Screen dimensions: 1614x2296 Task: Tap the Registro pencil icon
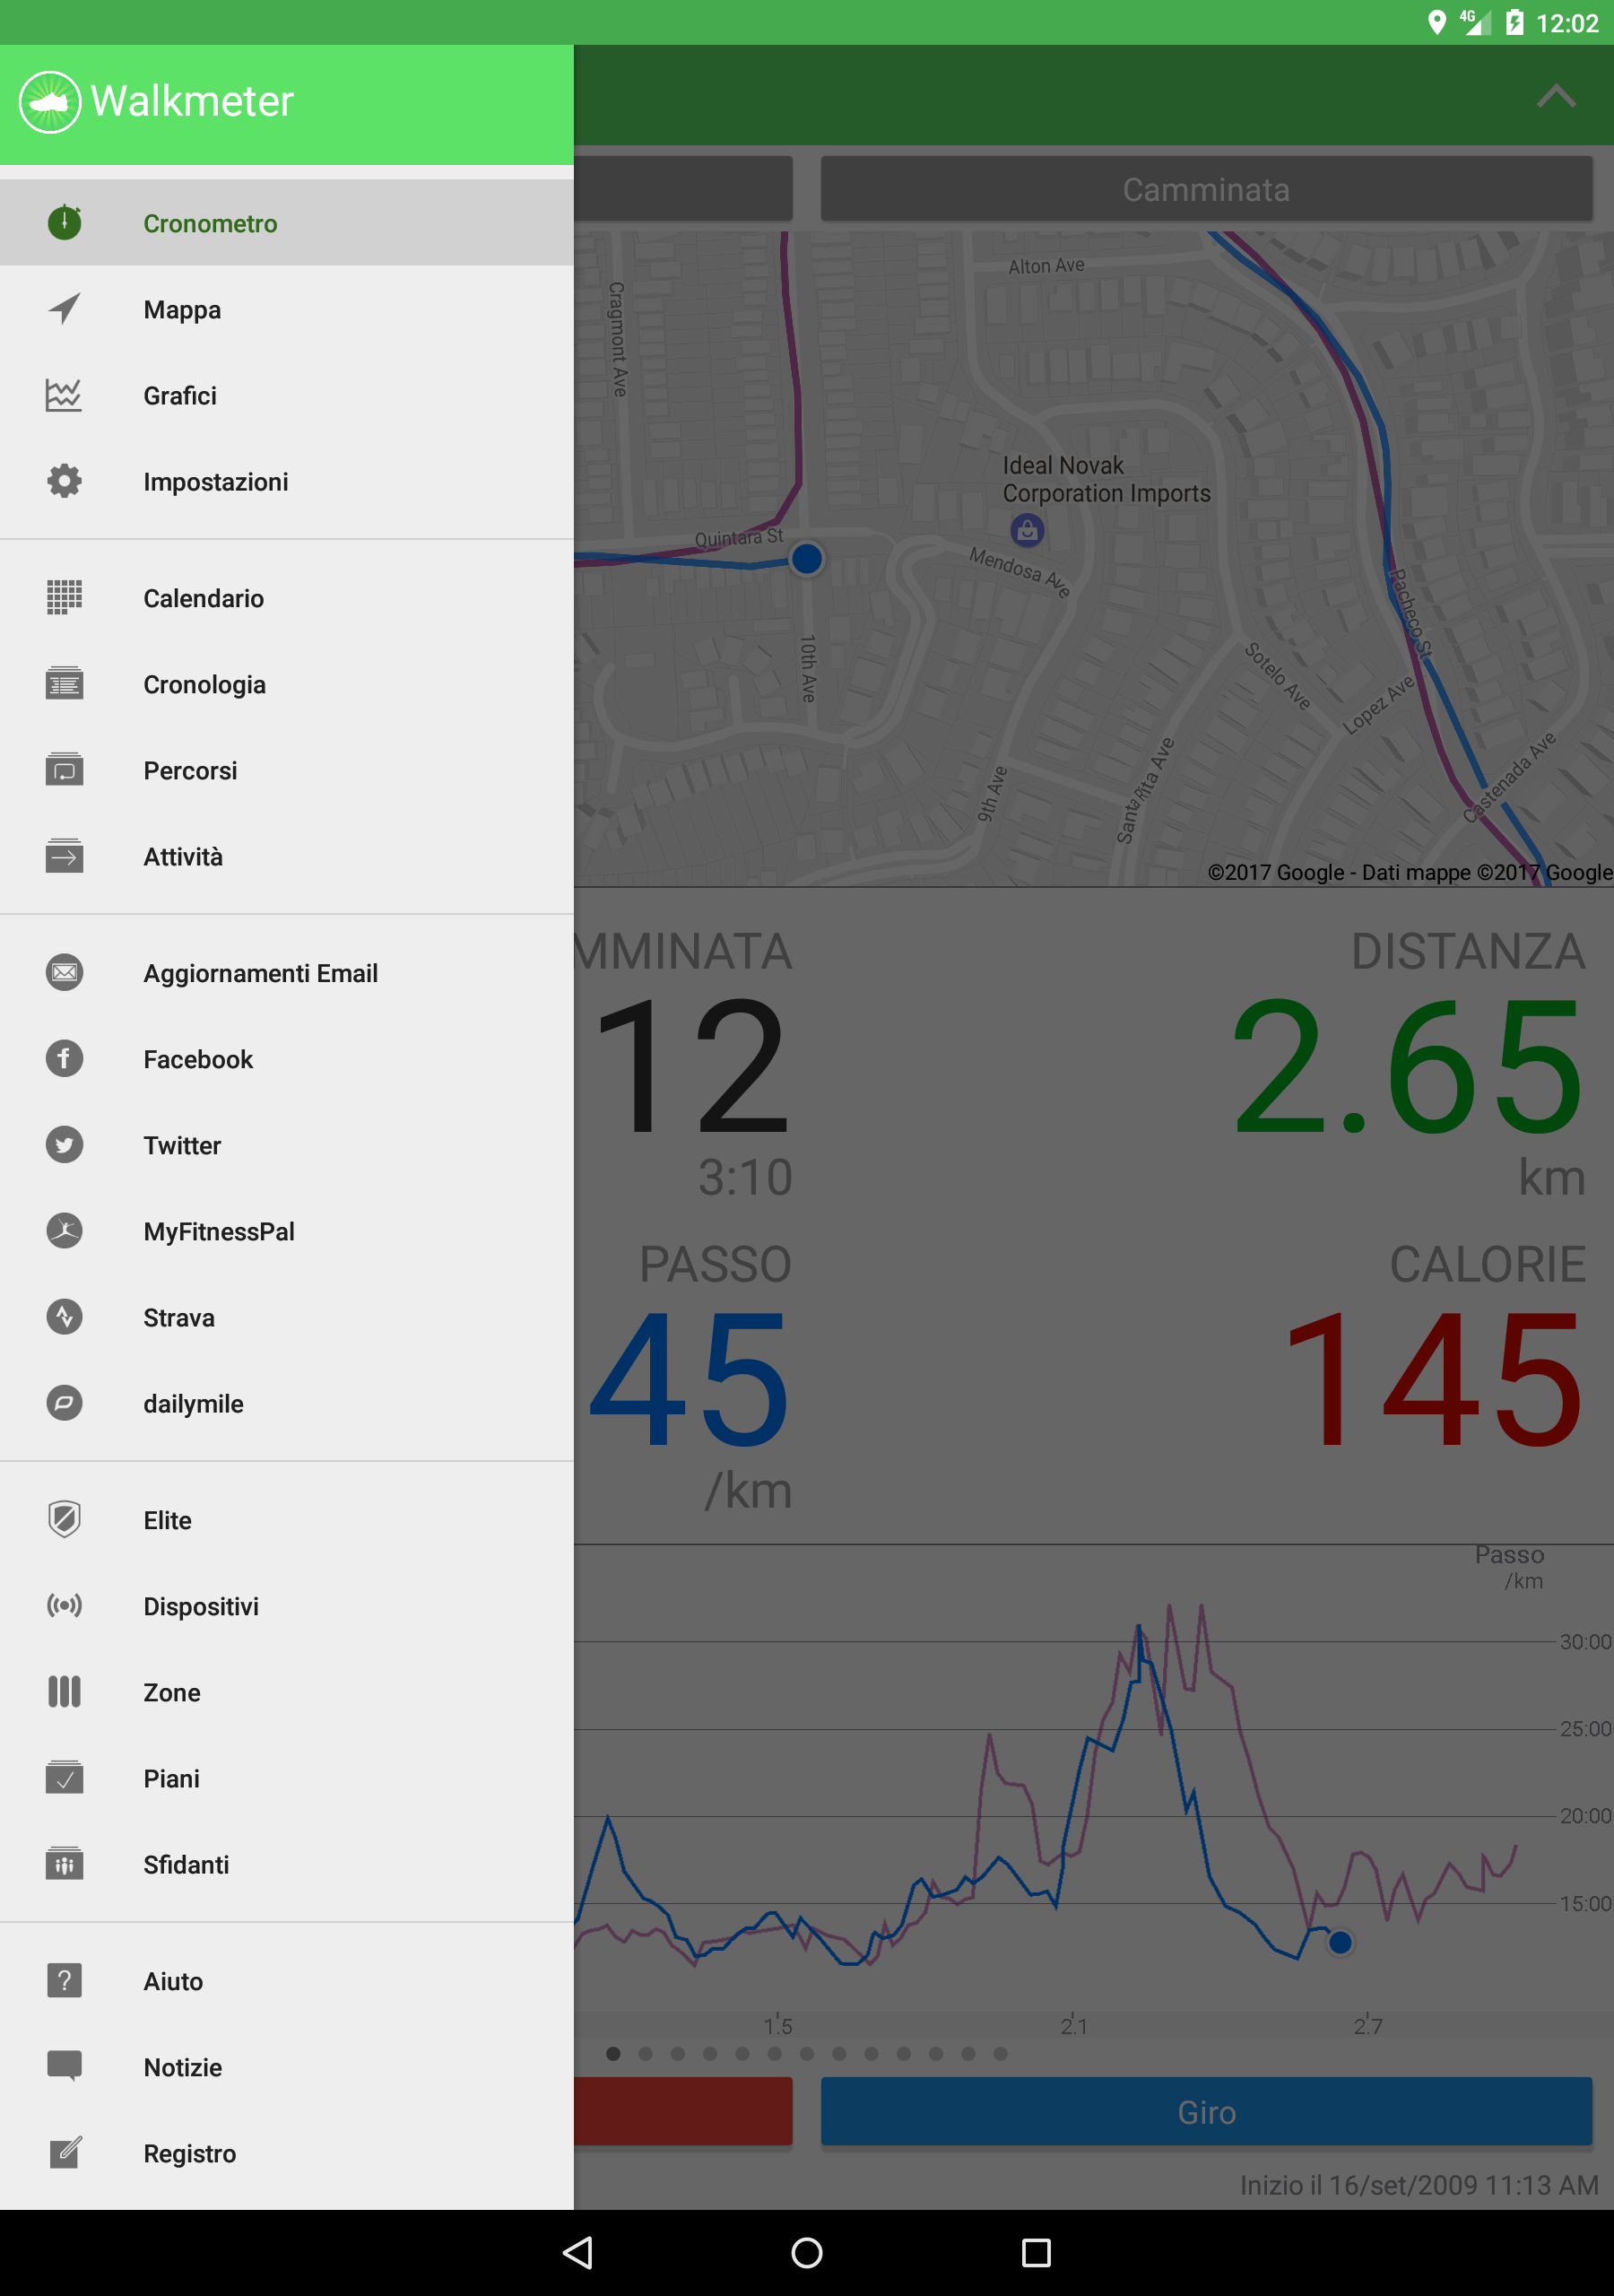[65, 2152]
